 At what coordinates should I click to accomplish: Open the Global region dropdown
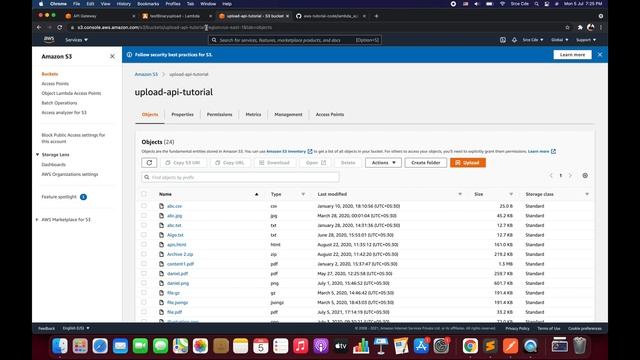(x=559, y=40)
